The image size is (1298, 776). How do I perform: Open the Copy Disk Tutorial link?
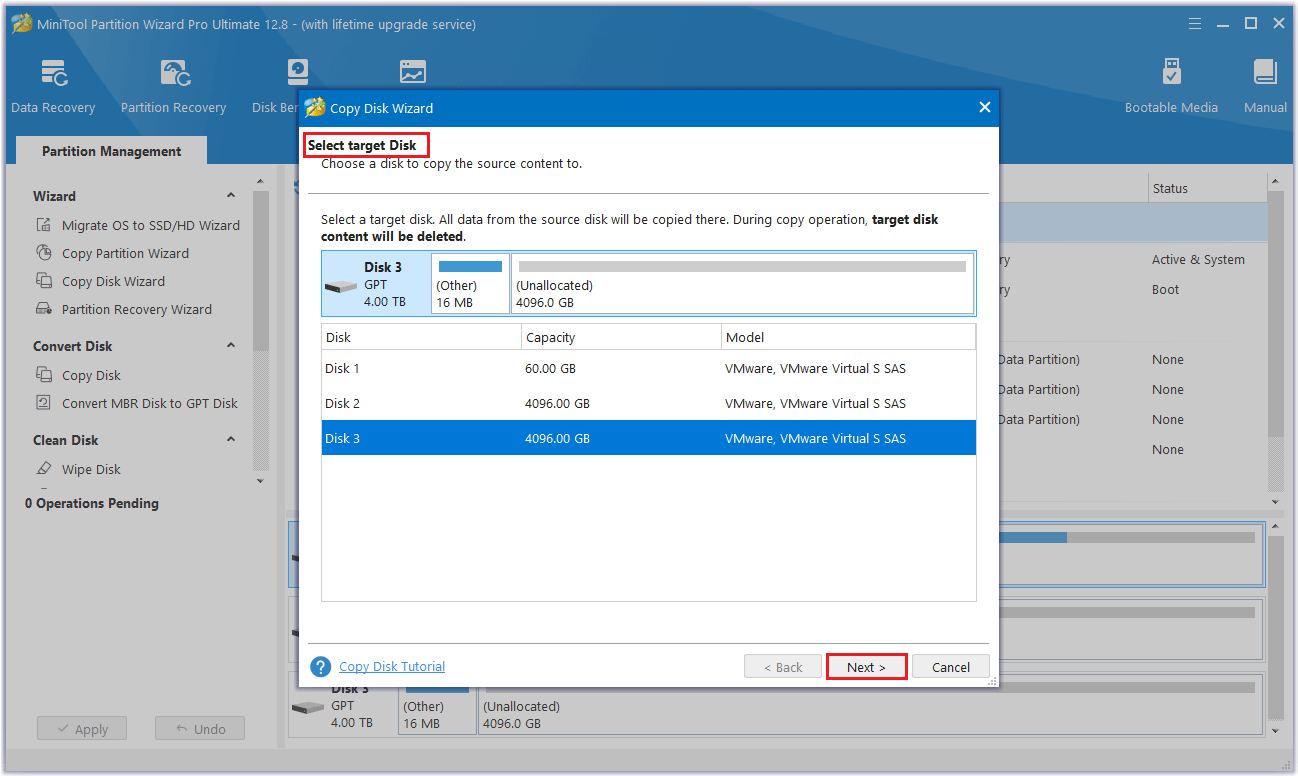[x=392, y=666]
